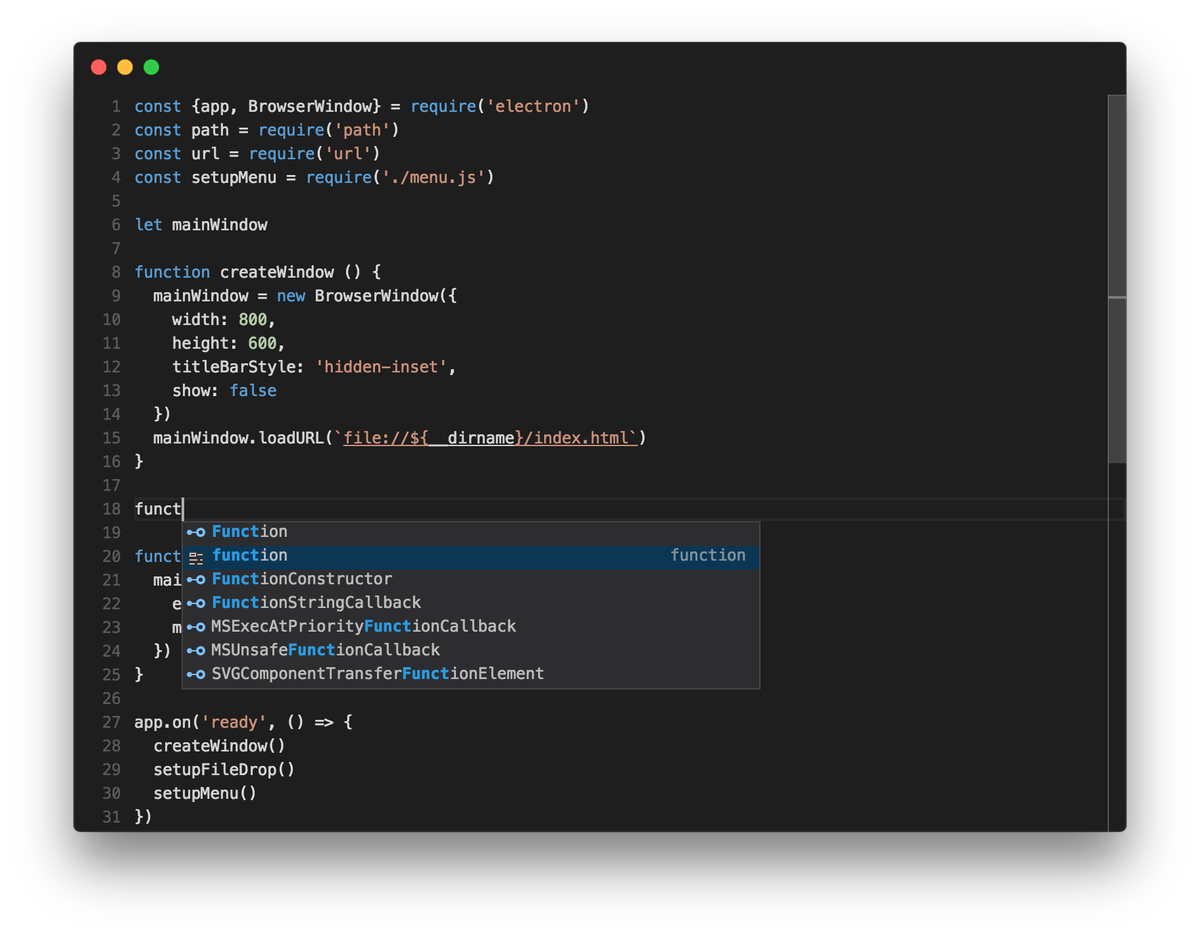Click 'createWindow()' call on line 28

(x=220, y=746)
